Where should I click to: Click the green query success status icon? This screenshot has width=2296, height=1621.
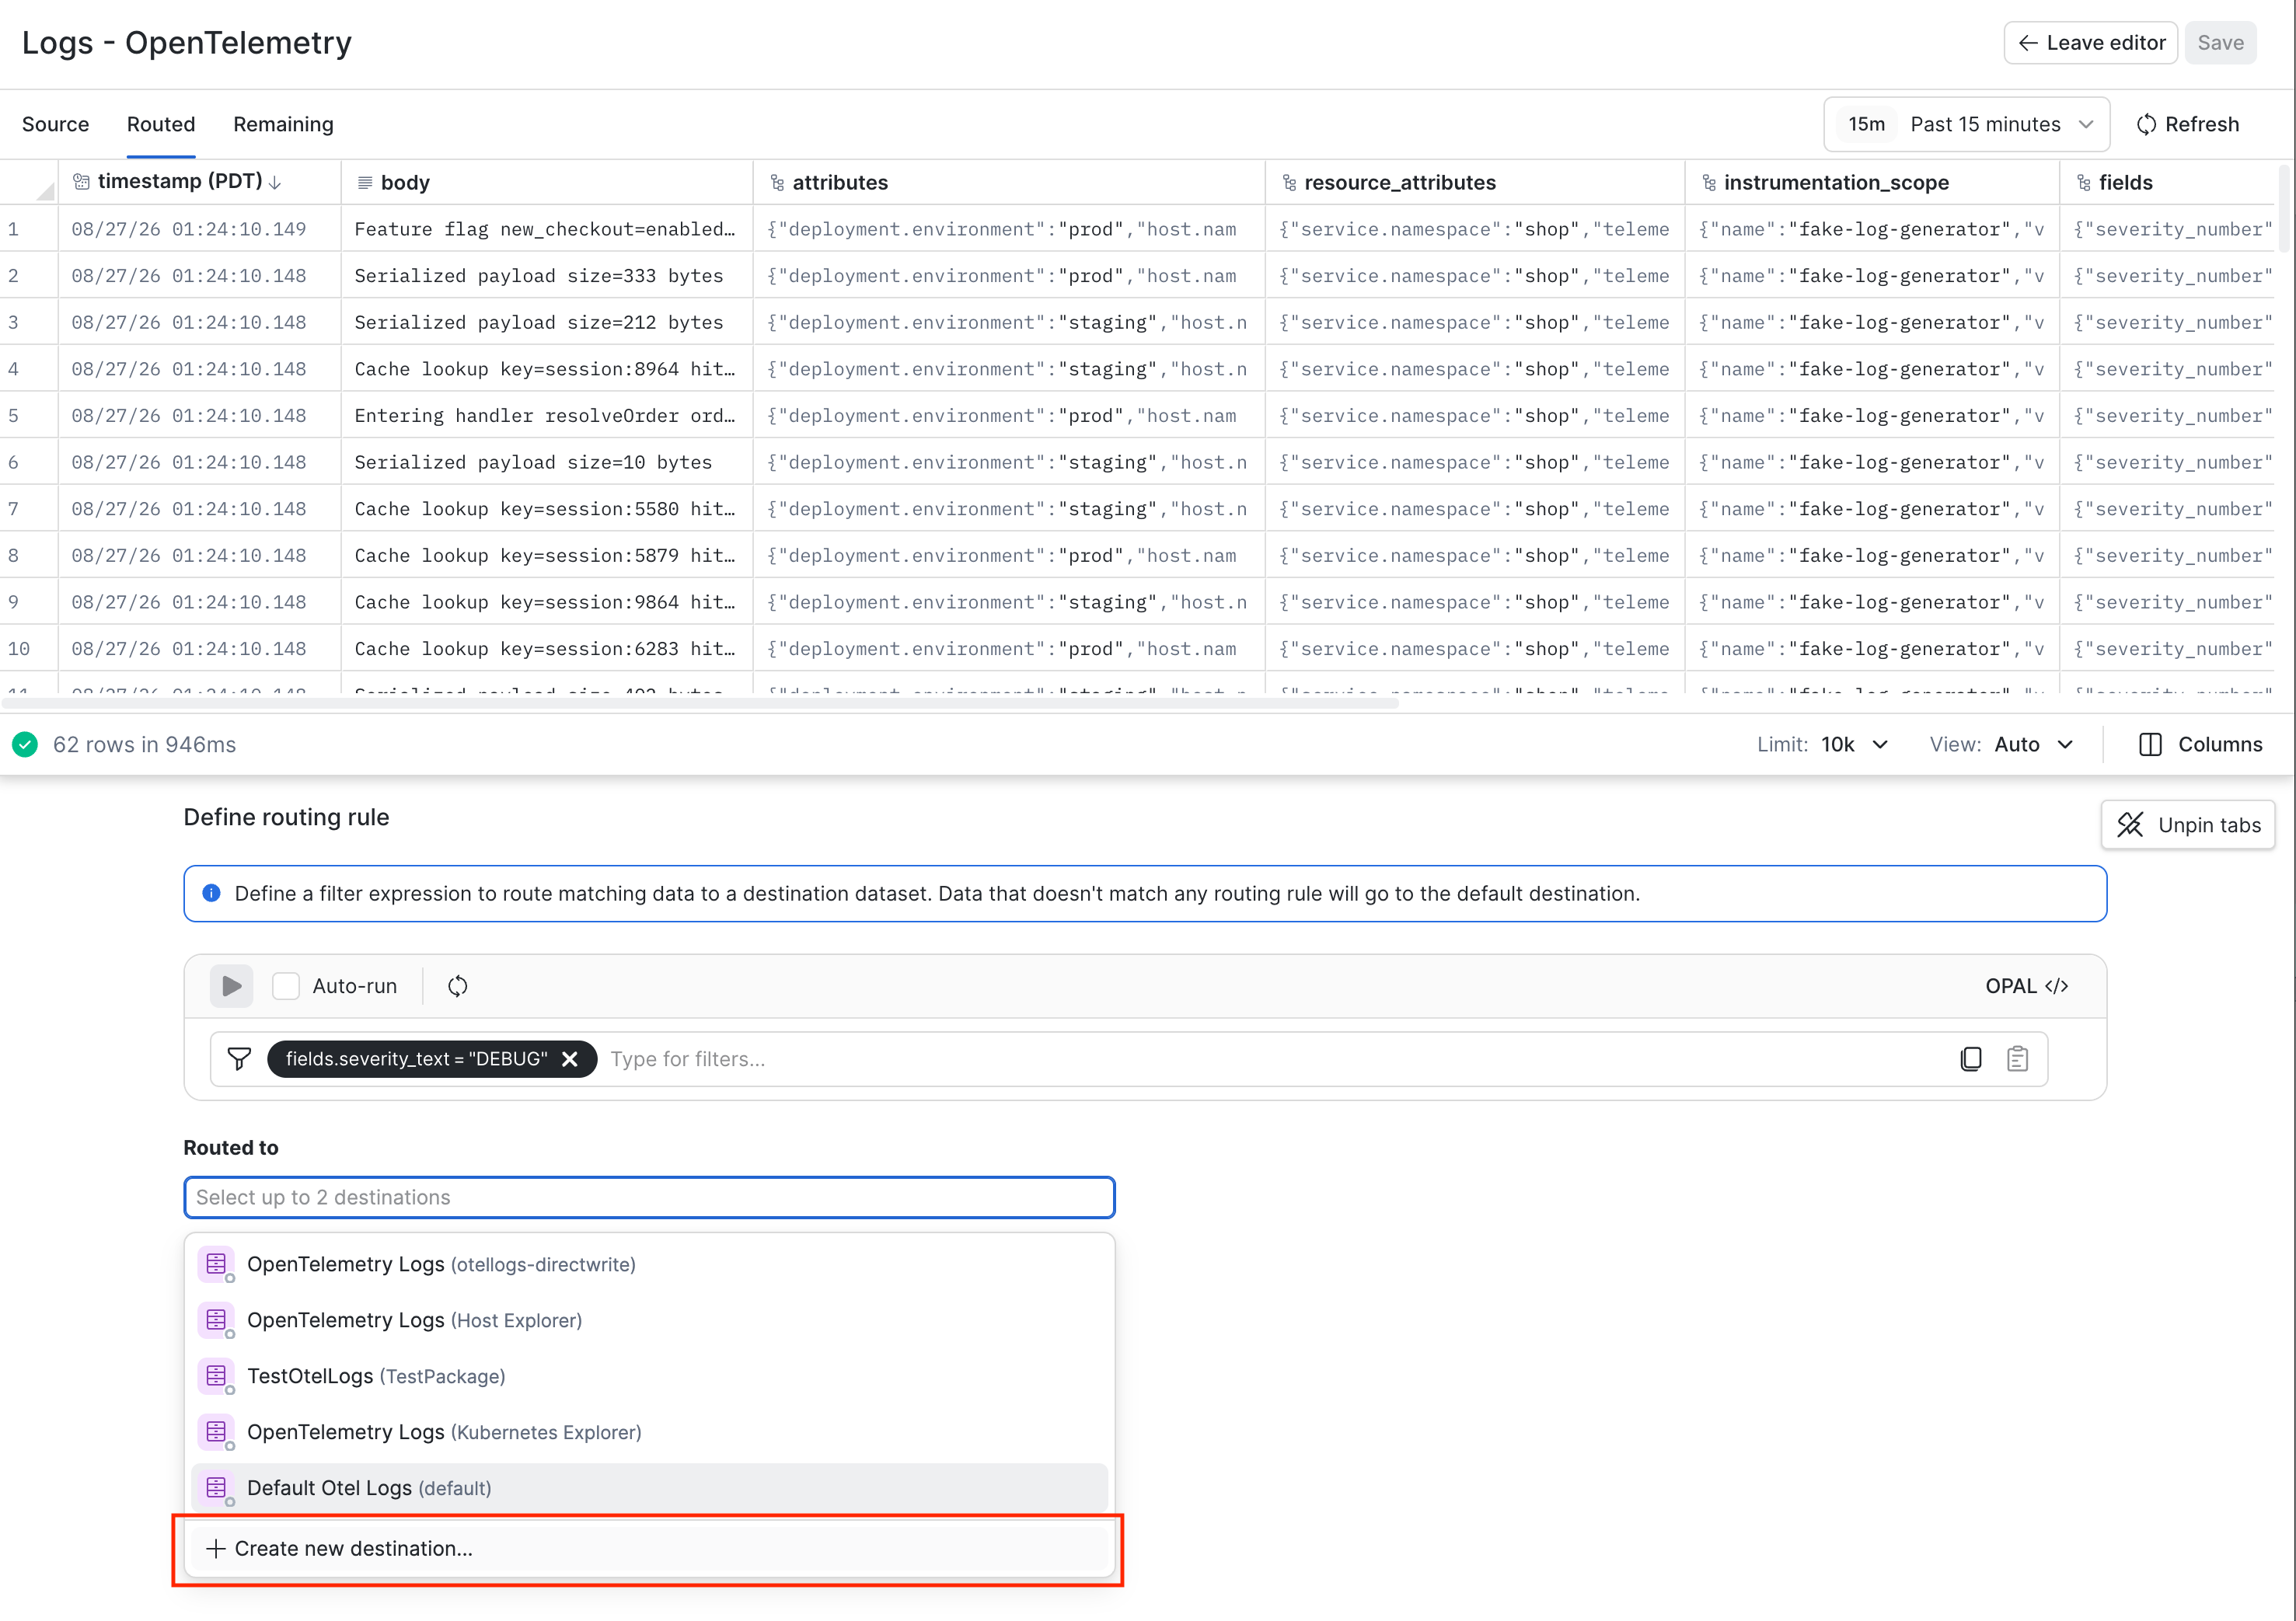tap(25, 744)
